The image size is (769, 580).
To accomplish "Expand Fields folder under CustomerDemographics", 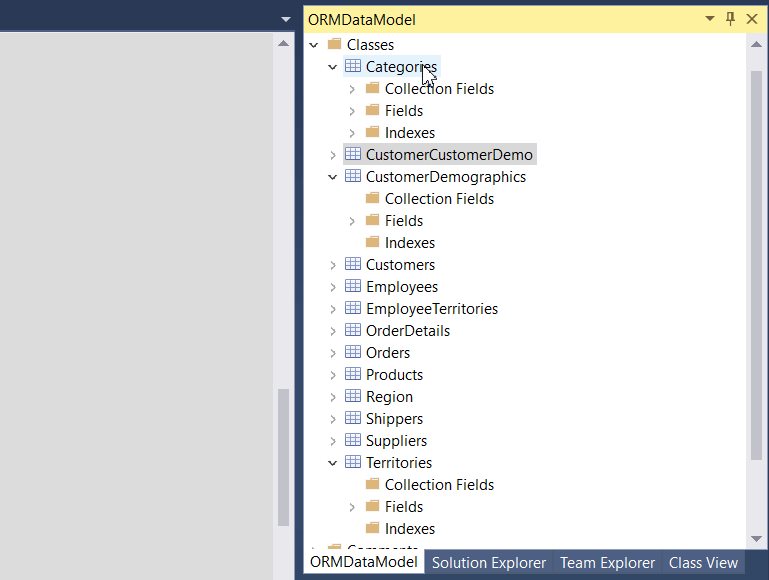I will tap(352, 221).
